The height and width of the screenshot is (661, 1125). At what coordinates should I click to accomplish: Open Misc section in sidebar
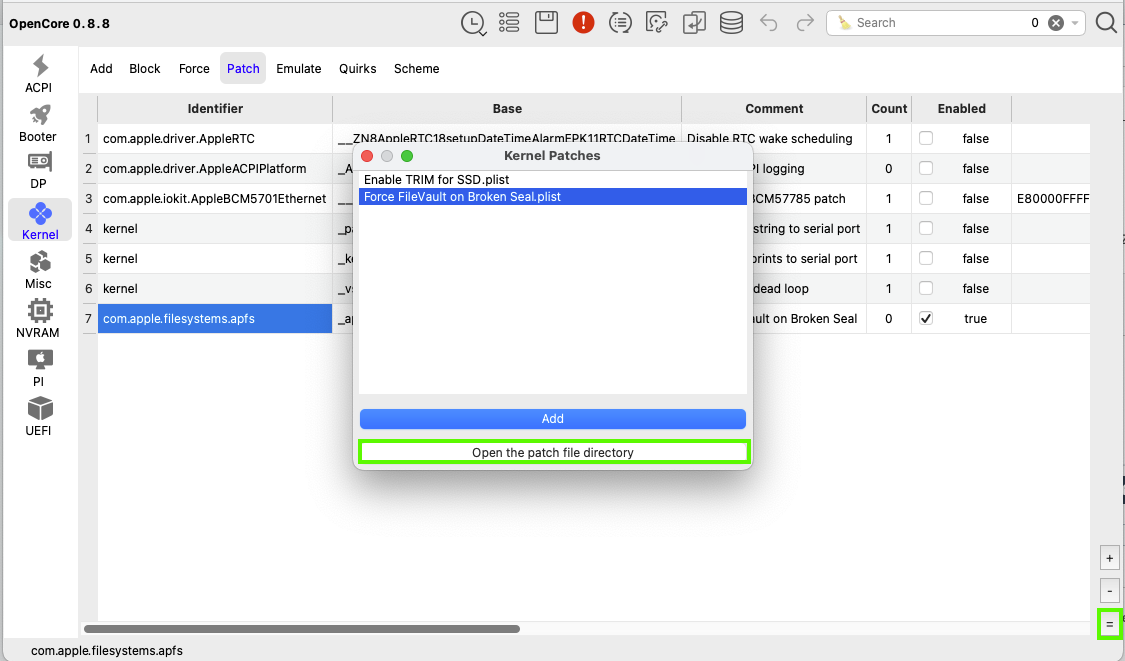[x=39, y=270]
